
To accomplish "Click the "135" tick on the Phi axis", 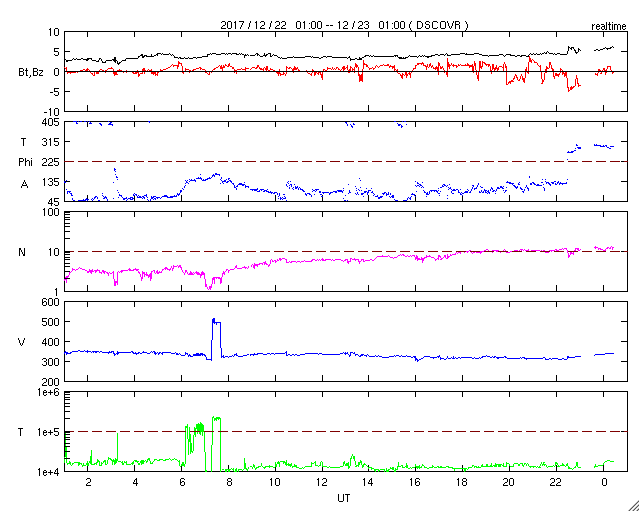I will (52, 182).
